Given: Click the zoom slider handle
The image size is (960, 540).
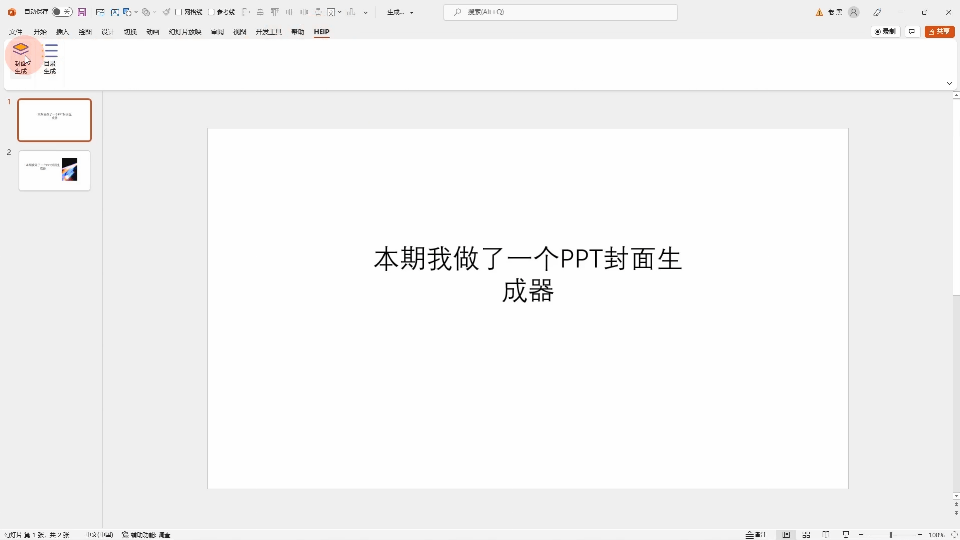Looking at the screenshot, I should click(891, 534).
